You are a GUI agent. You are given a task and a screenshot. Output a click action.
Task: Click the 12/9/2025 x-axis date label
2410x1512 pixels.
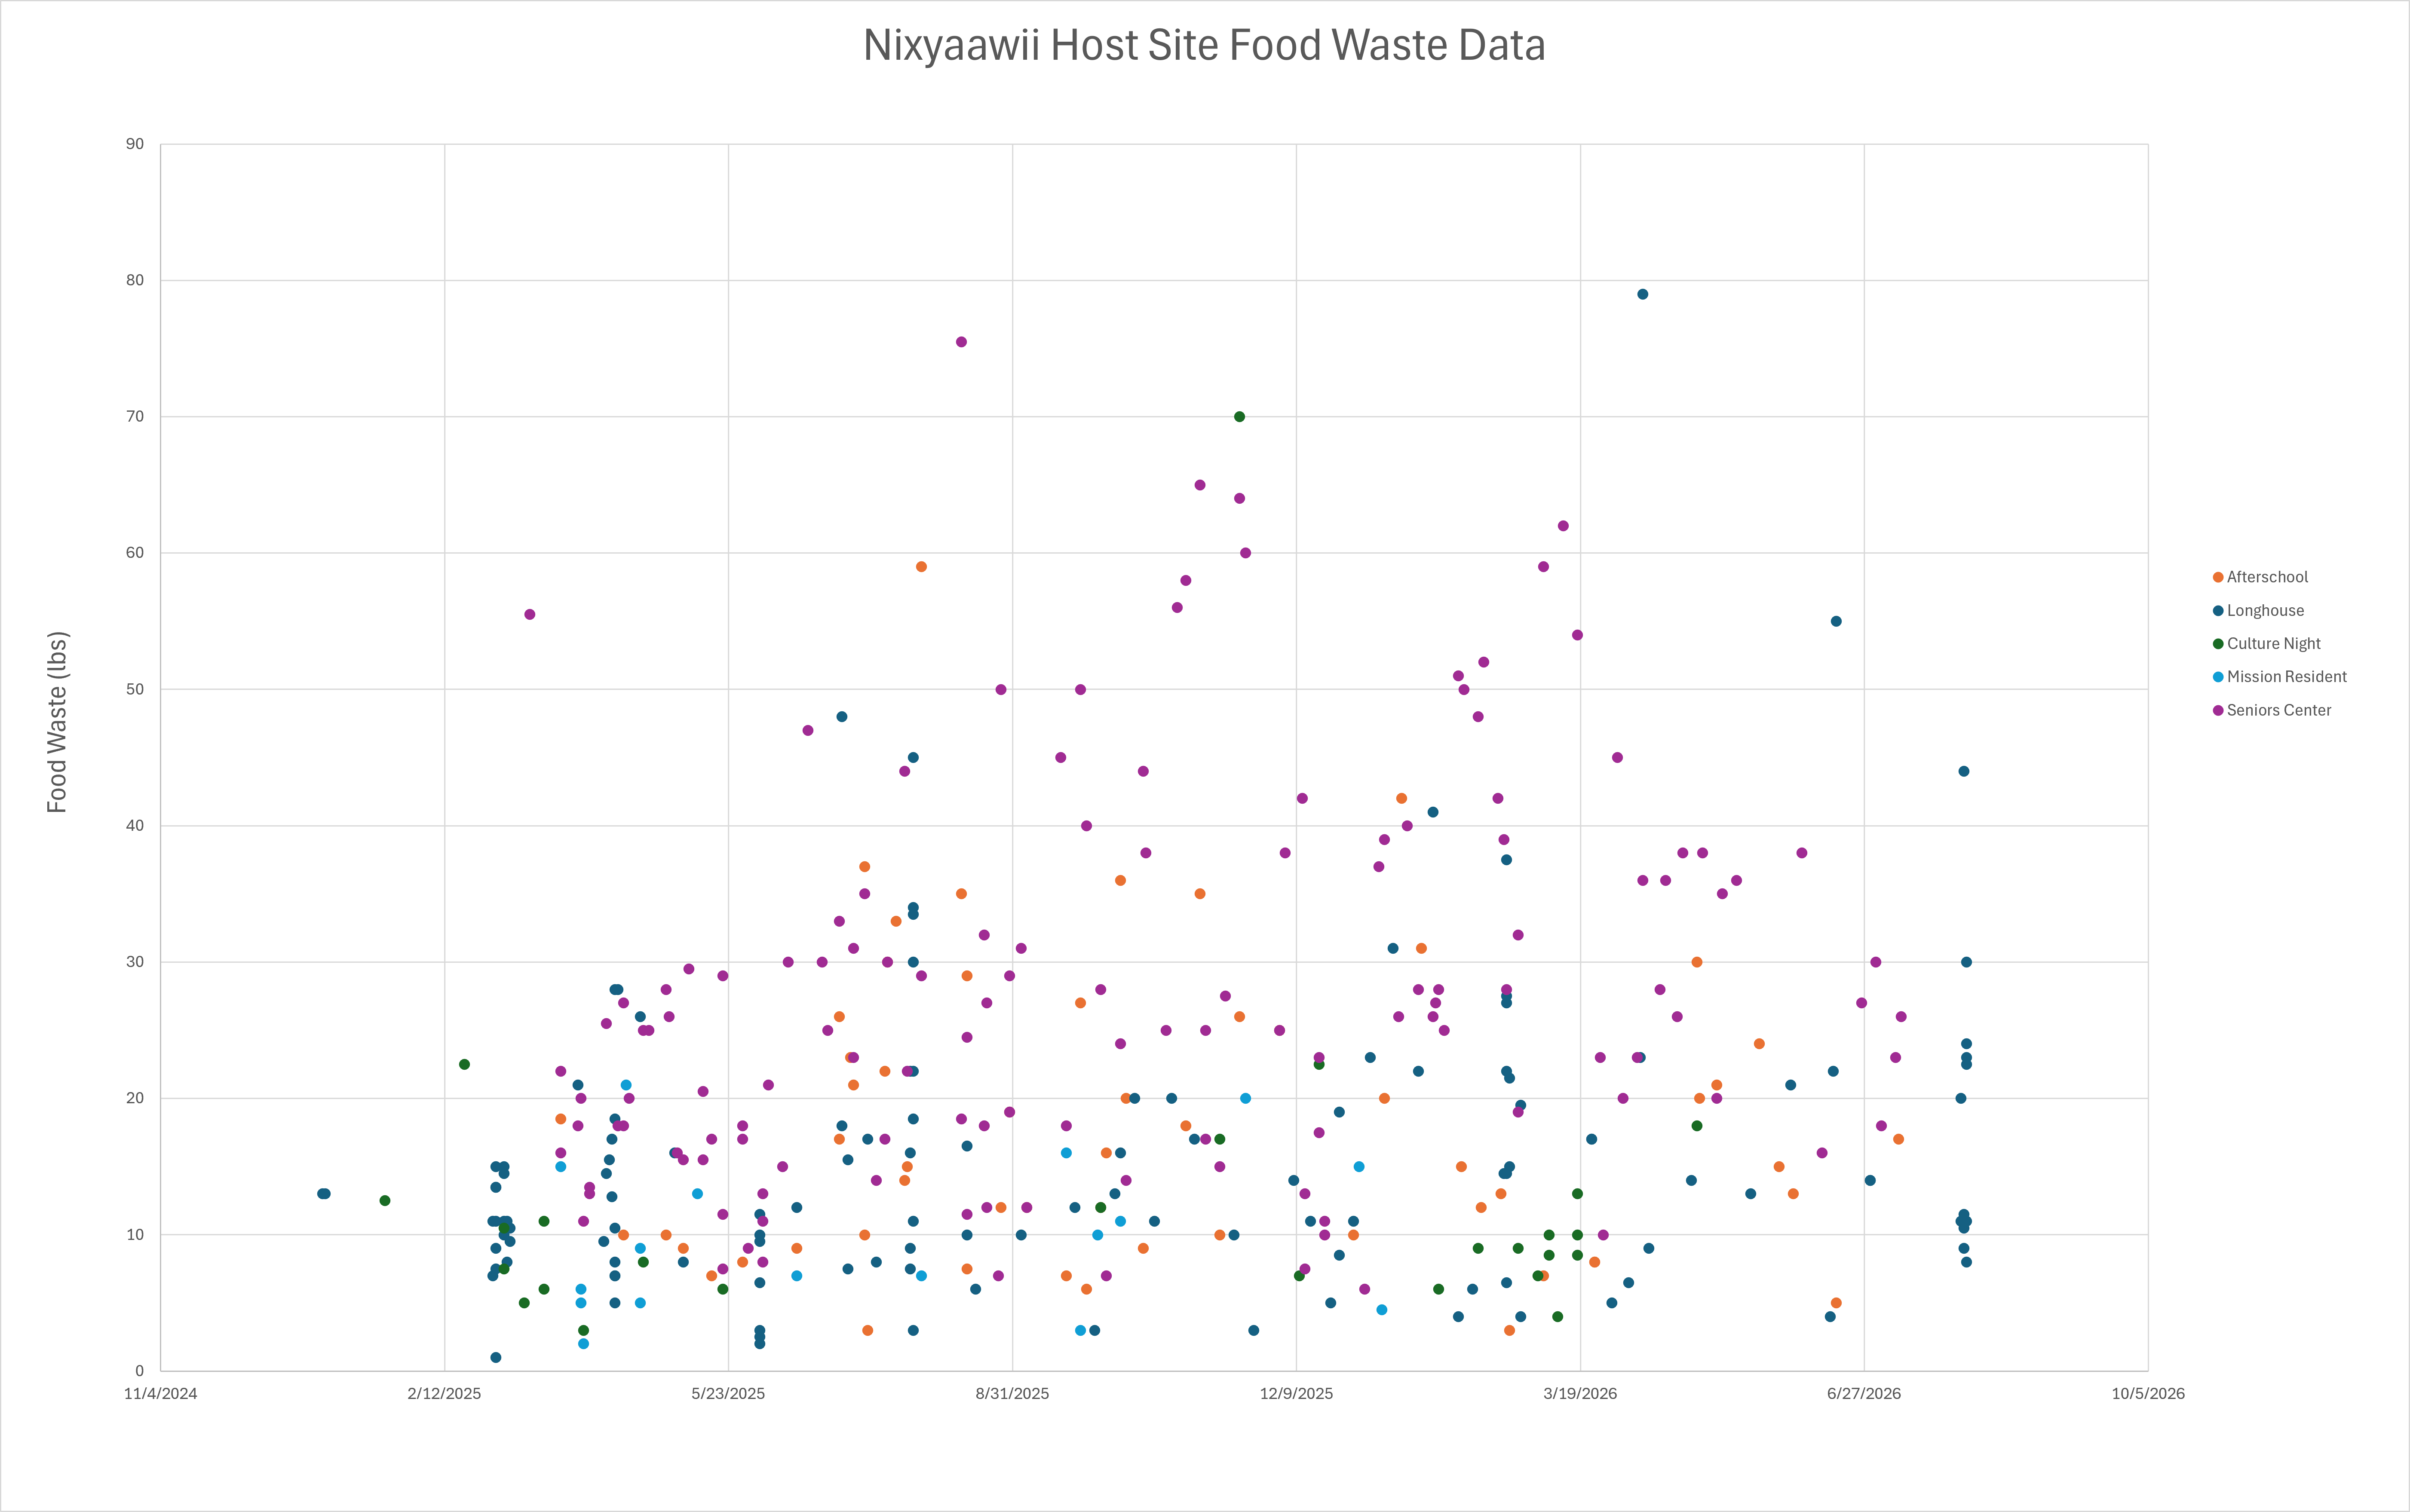(x=1296, y=1394)
